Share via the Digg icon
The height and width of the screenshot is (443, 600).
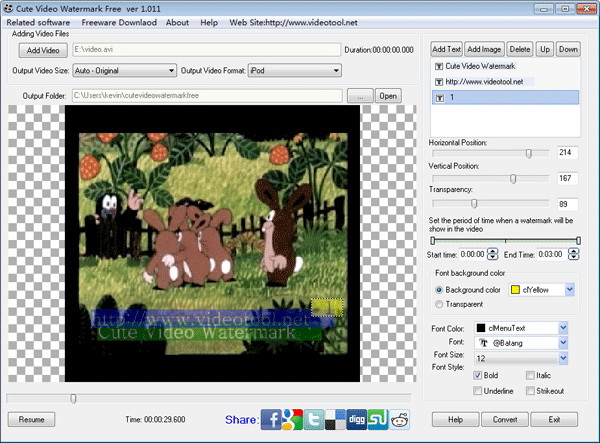pyautogui.click(x=357, y=419)
